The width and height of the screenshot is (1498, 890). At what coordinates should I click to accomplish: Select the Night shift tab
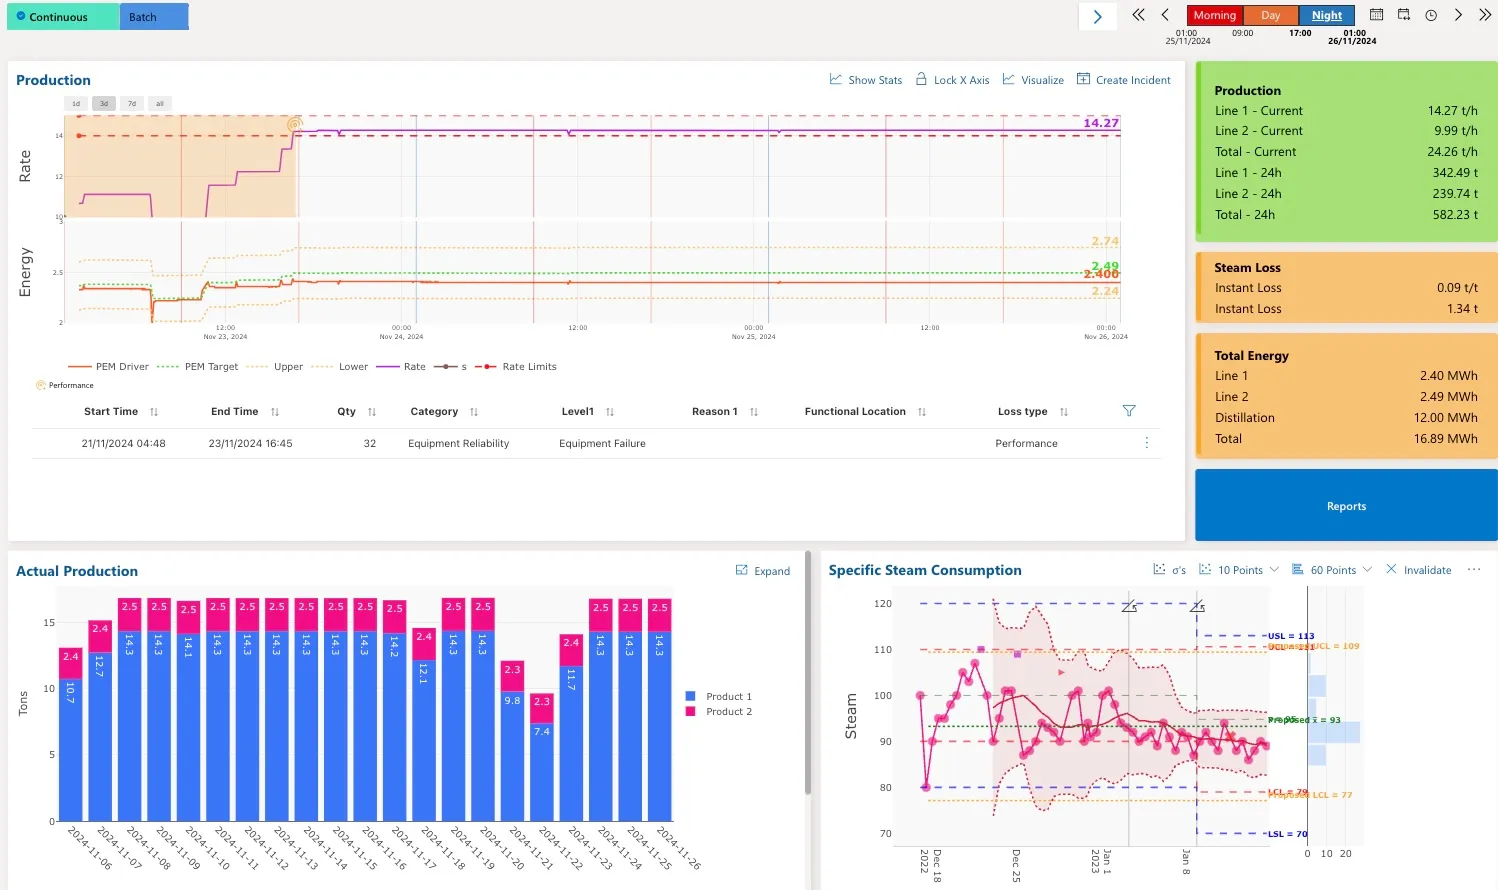coord(1327,15)
